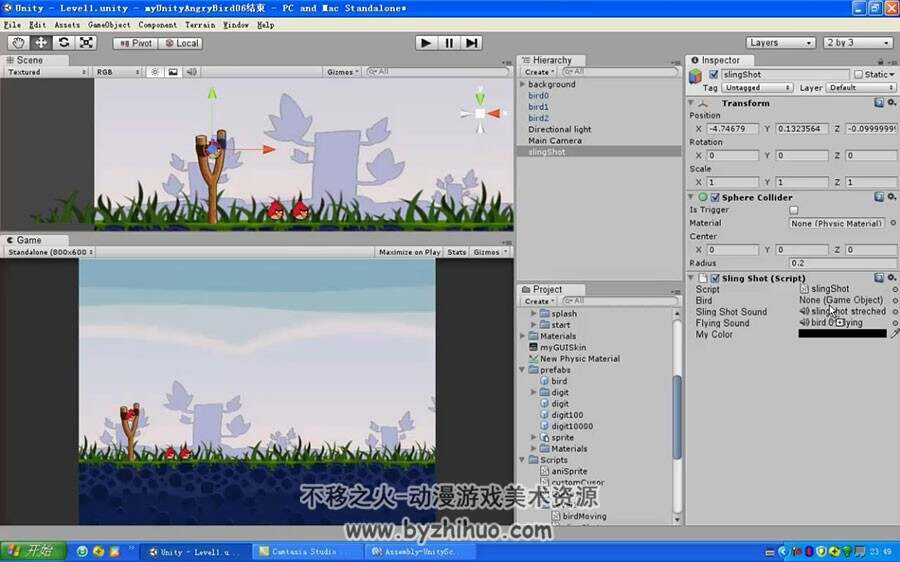Screen dimensions: 900x562
Task: Select the Rotate tool in toolbar
Action: click(x=63, y=43)
